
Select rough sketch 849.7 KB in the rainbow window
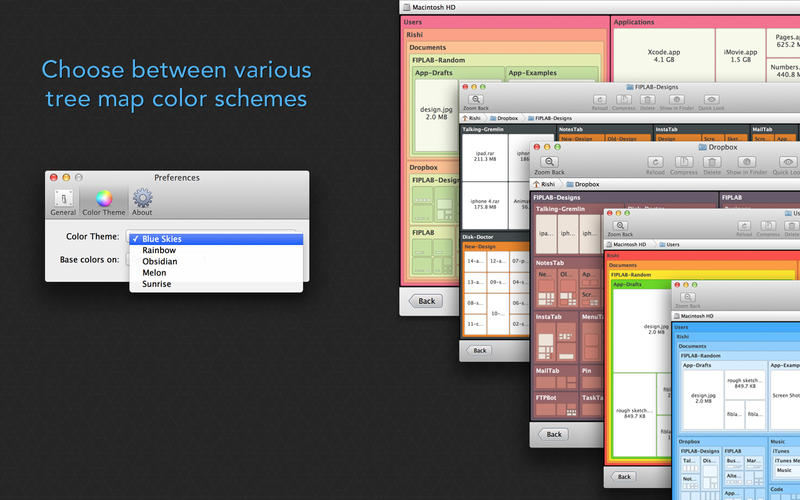[634, 413]
